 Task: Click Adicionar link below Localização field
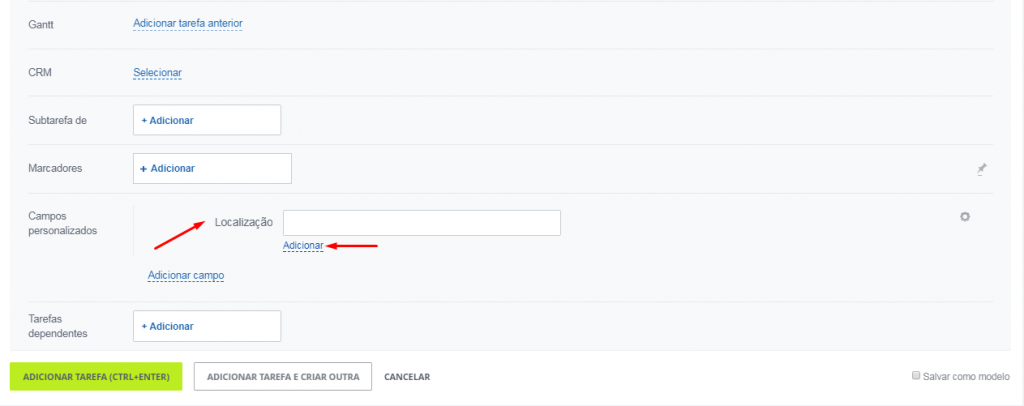(x=303, y=245)
